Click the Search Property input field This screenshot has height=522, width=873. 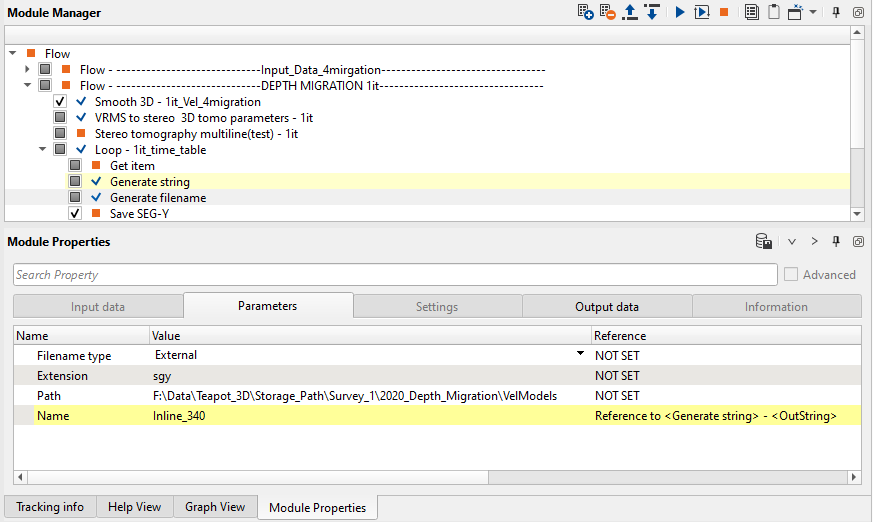395,274
